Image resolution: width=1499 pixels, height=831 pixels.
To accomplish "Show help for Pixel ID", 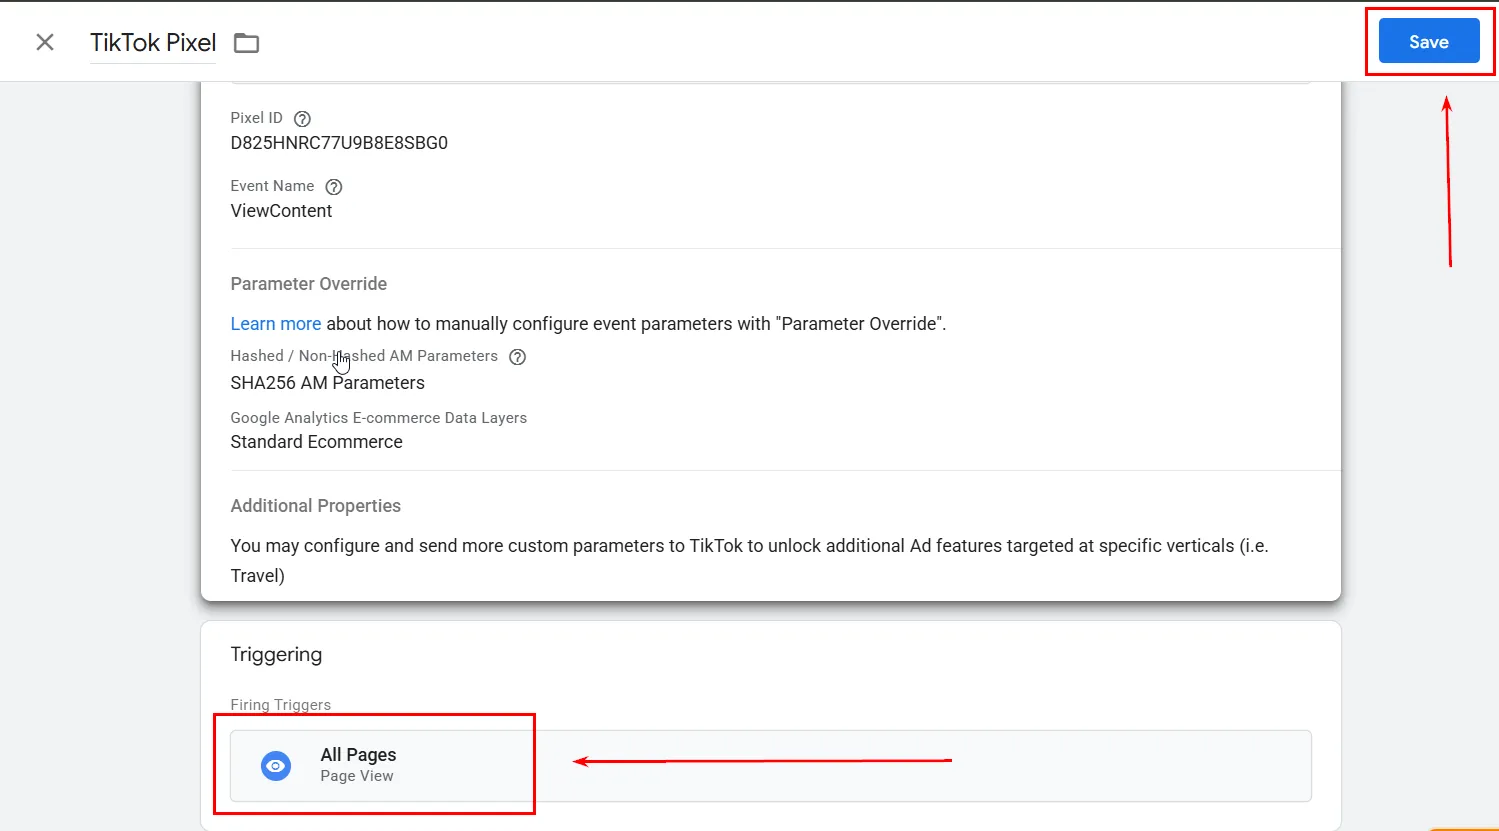I will point(302,119).
